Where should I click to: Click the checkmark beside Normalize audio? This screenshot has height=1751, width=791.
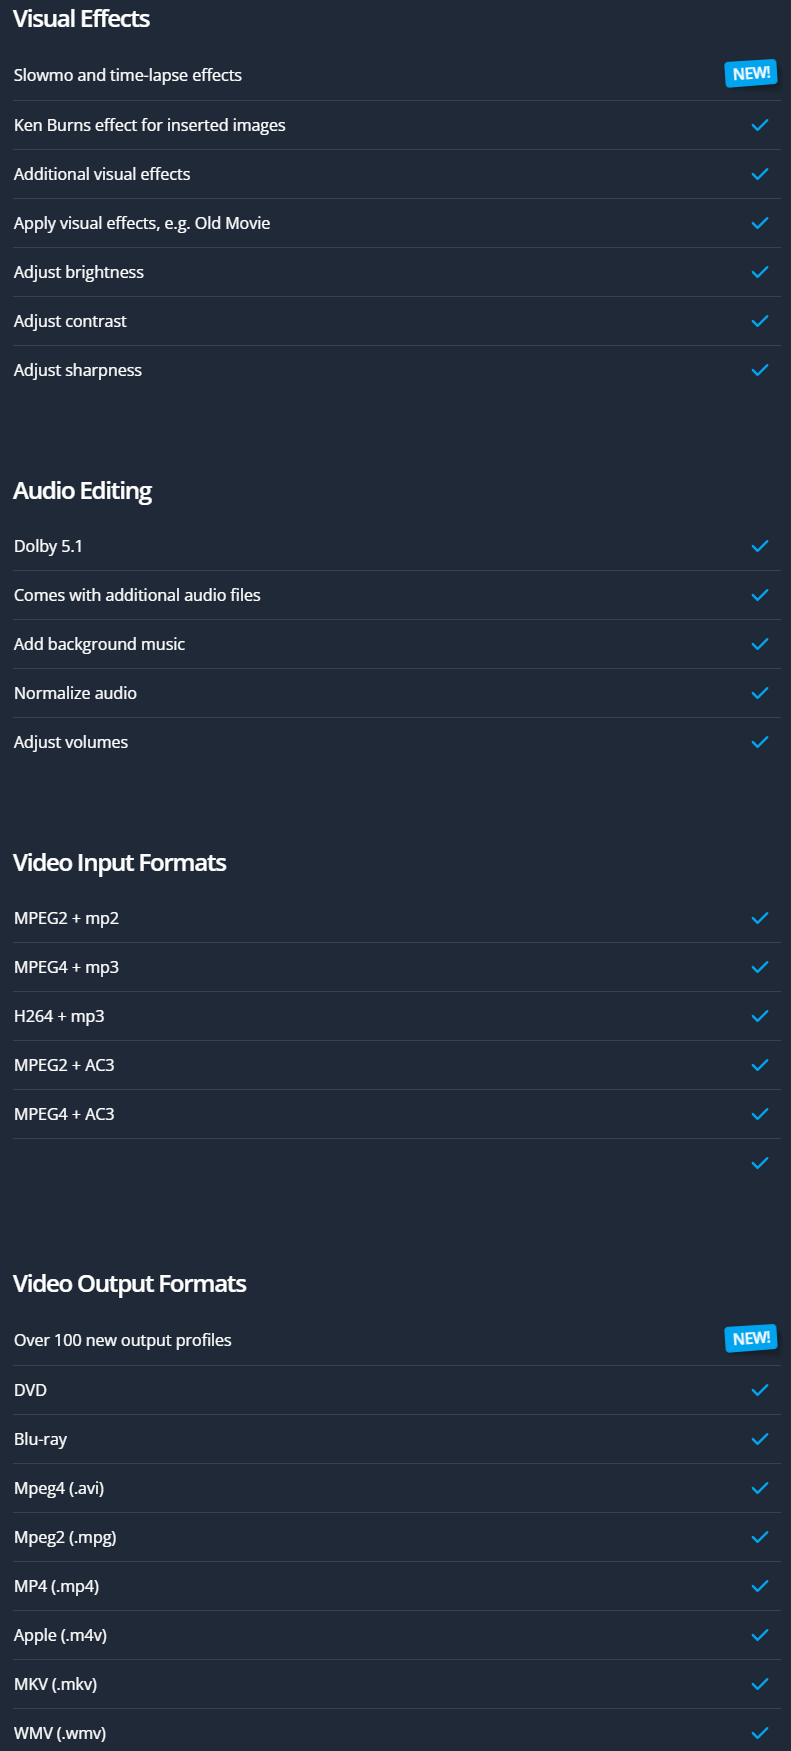[760, 693]
